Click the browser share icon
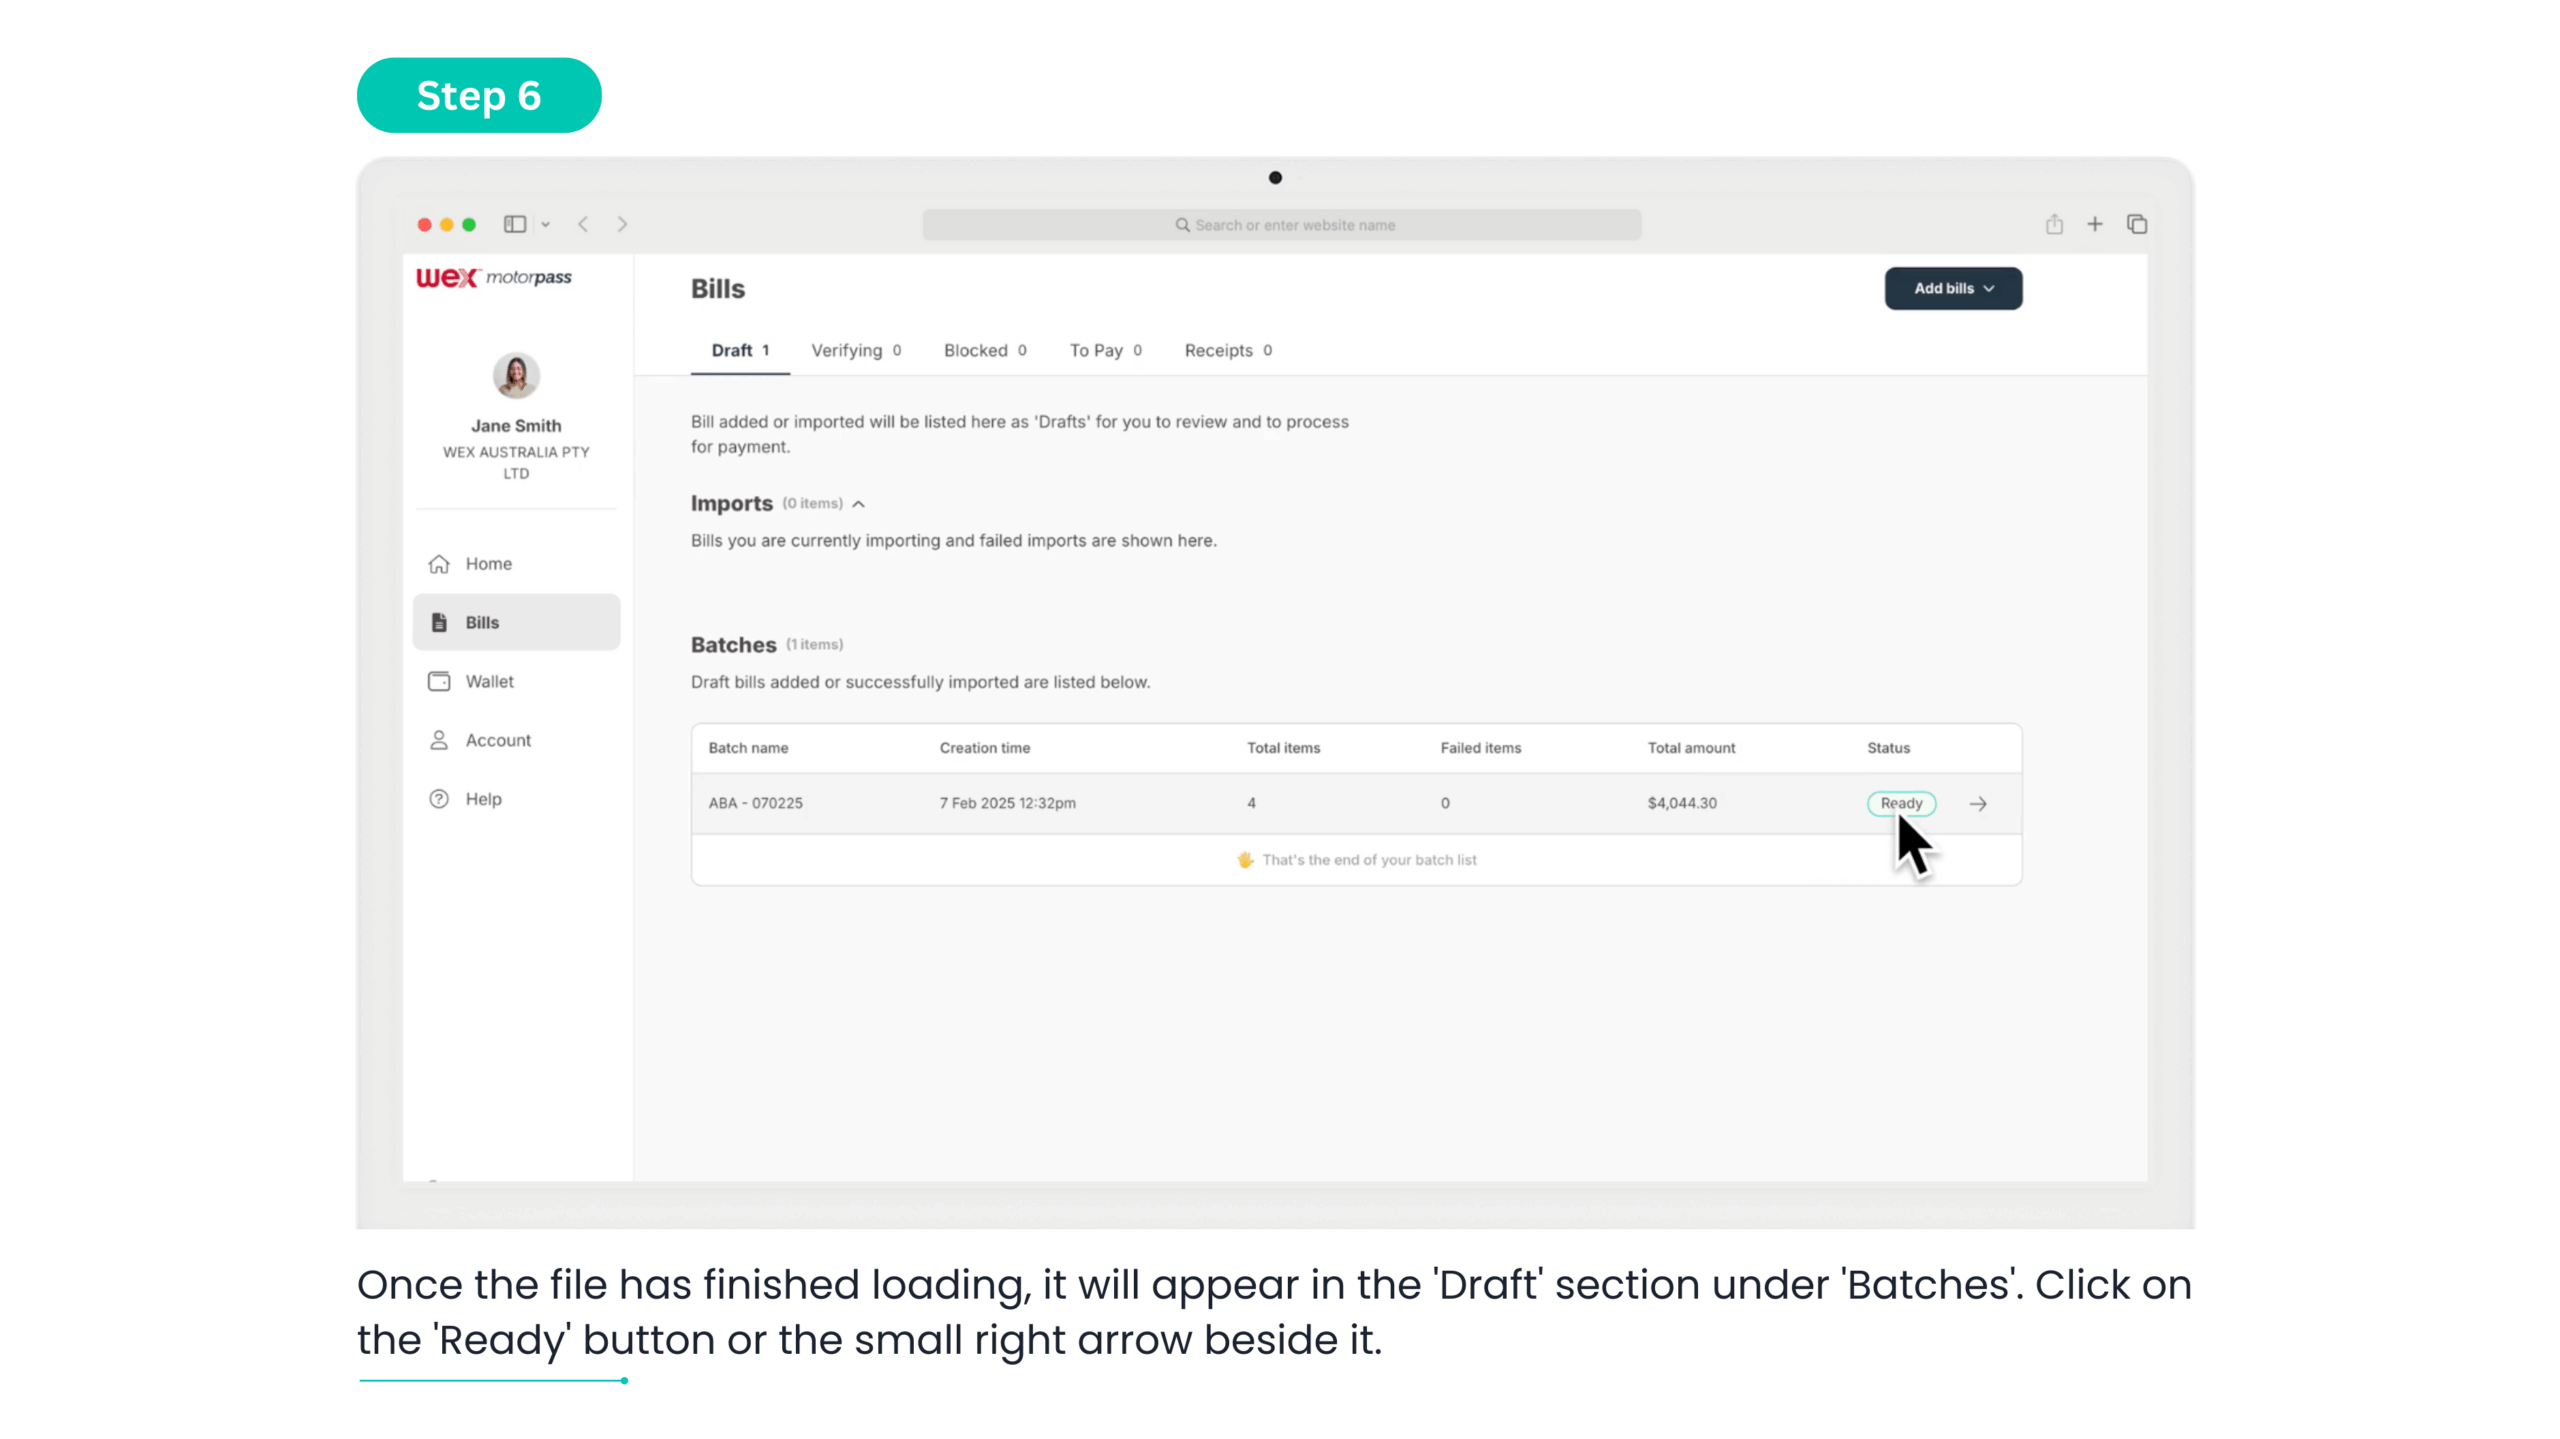The image size is (2560, 1439). [x=2054, y=224]
